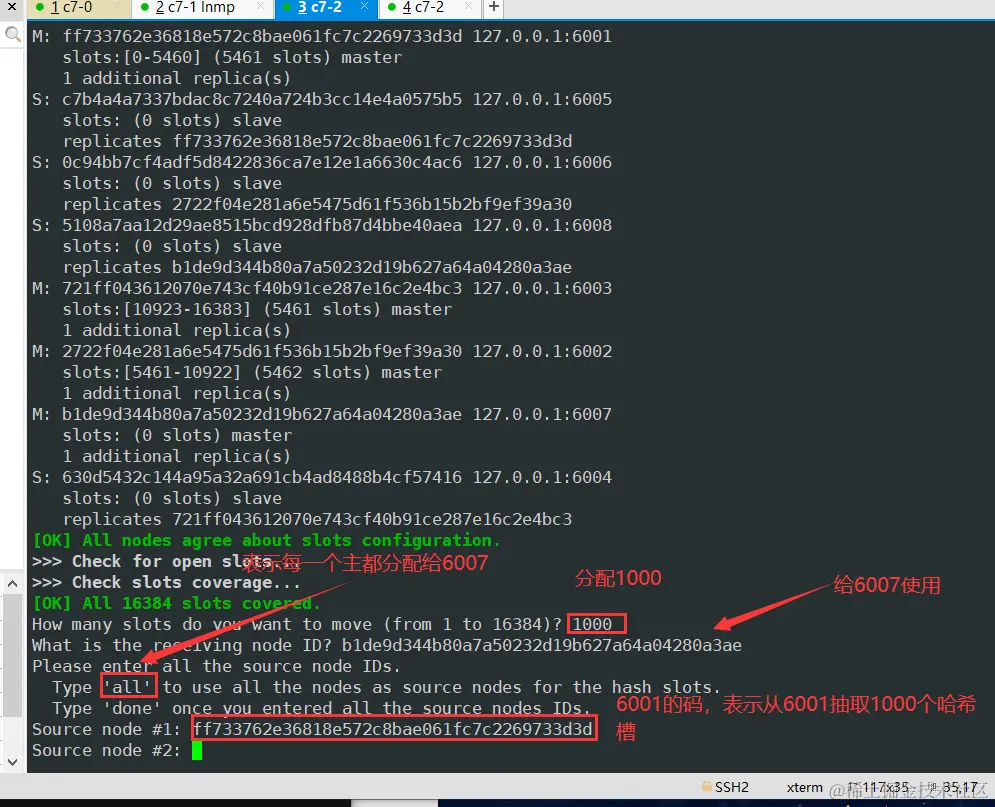Close the "2 c7-1 lnmp" tab
995x807 pixels.
point(260,6)
